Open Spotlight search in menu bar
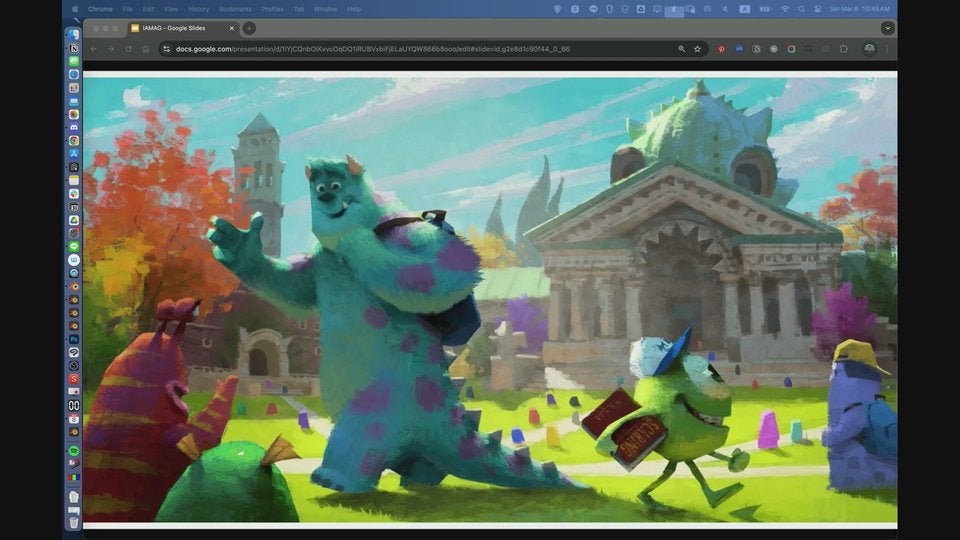This screenshot has width=960, height=540. pos(801,9)
